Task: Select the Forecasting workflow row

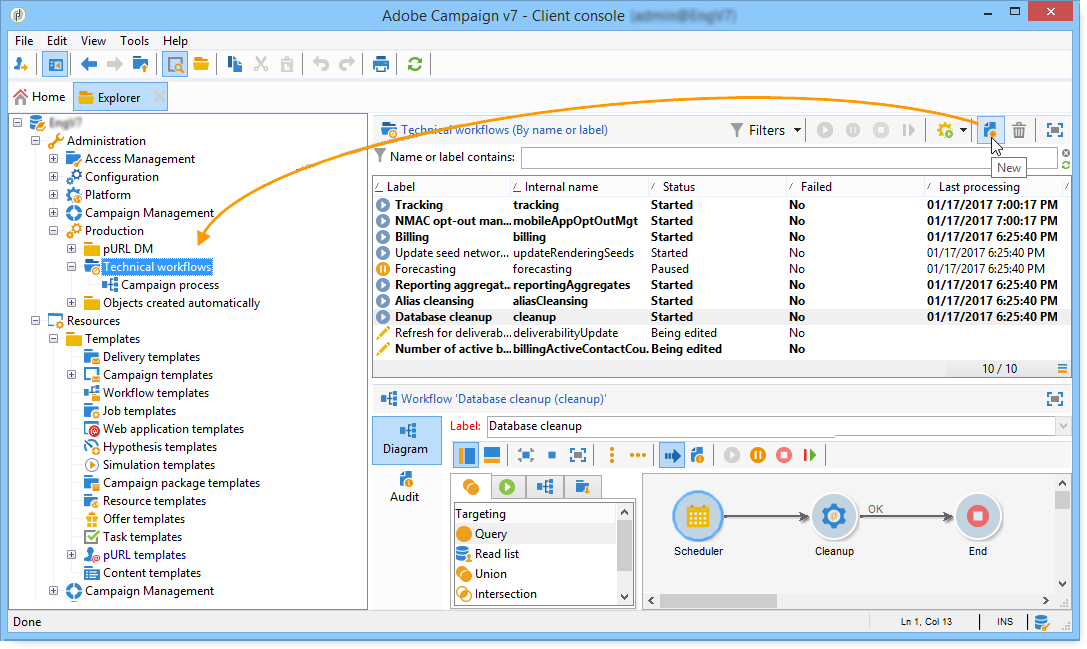Action: 721,269
